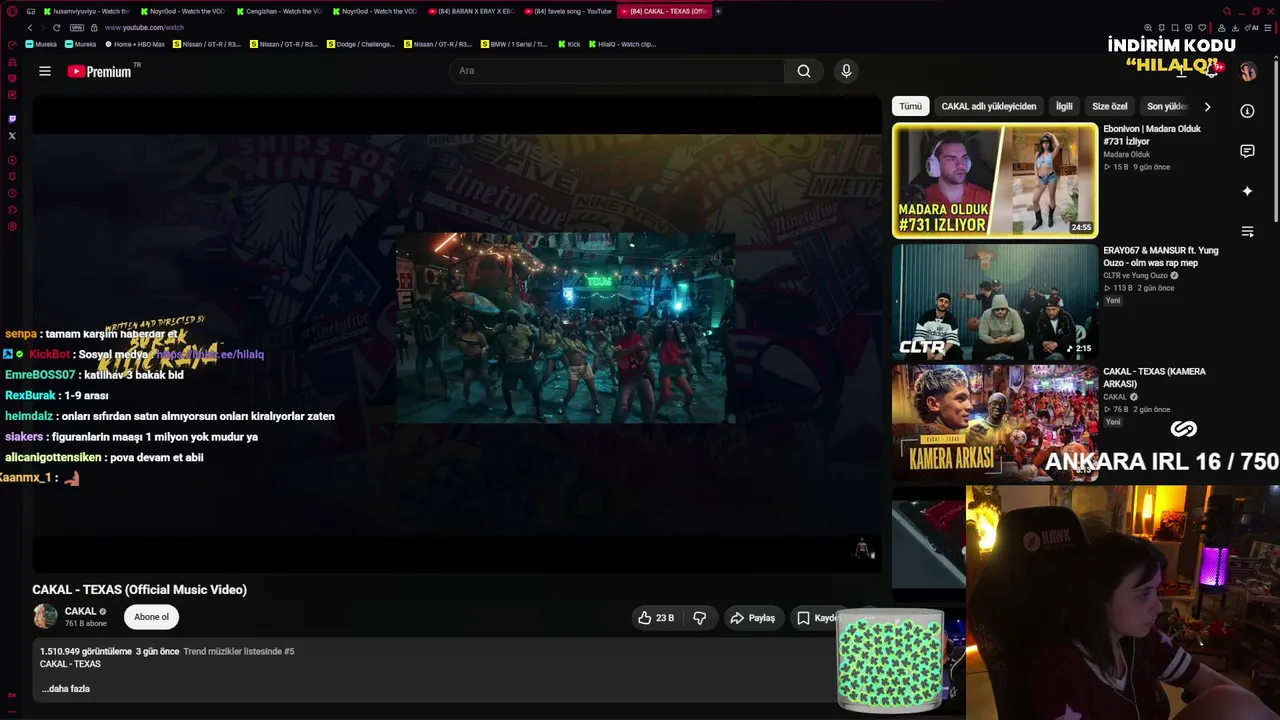Select the 'İlgili' filter chip
This screenshot has width=1280, height=720.
point(1064,106)
